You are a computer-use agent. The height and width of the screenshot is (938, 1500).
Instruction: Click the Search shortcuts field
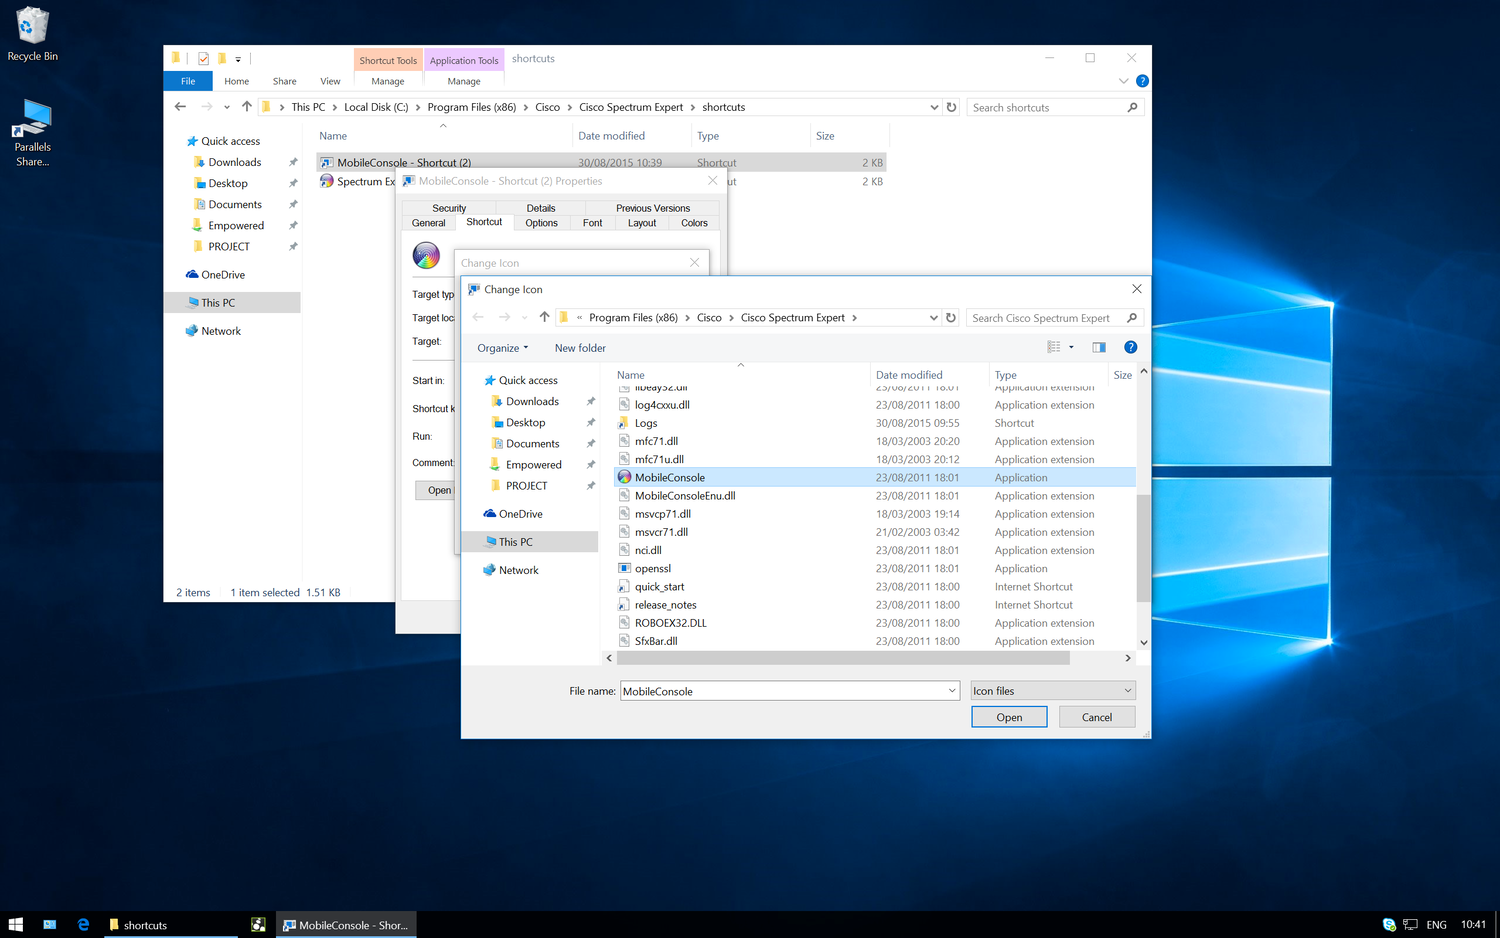1045,107
